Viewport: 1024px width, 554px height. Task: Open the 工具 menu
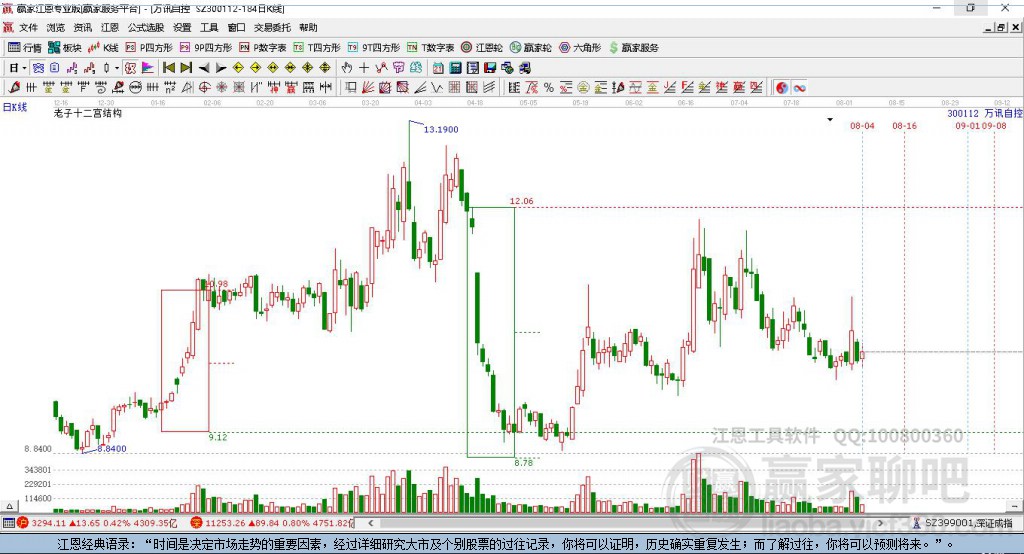pyautogui.click(x=209, y=27)
